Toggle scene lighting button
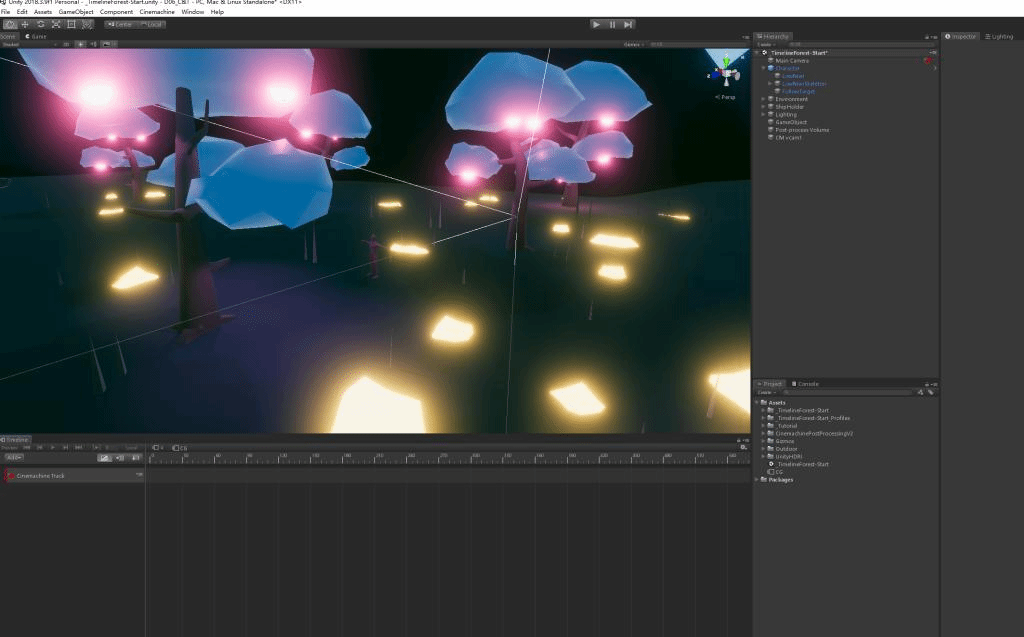The height and width of the screenshot is (637, 1024). [x=80, y=44]
